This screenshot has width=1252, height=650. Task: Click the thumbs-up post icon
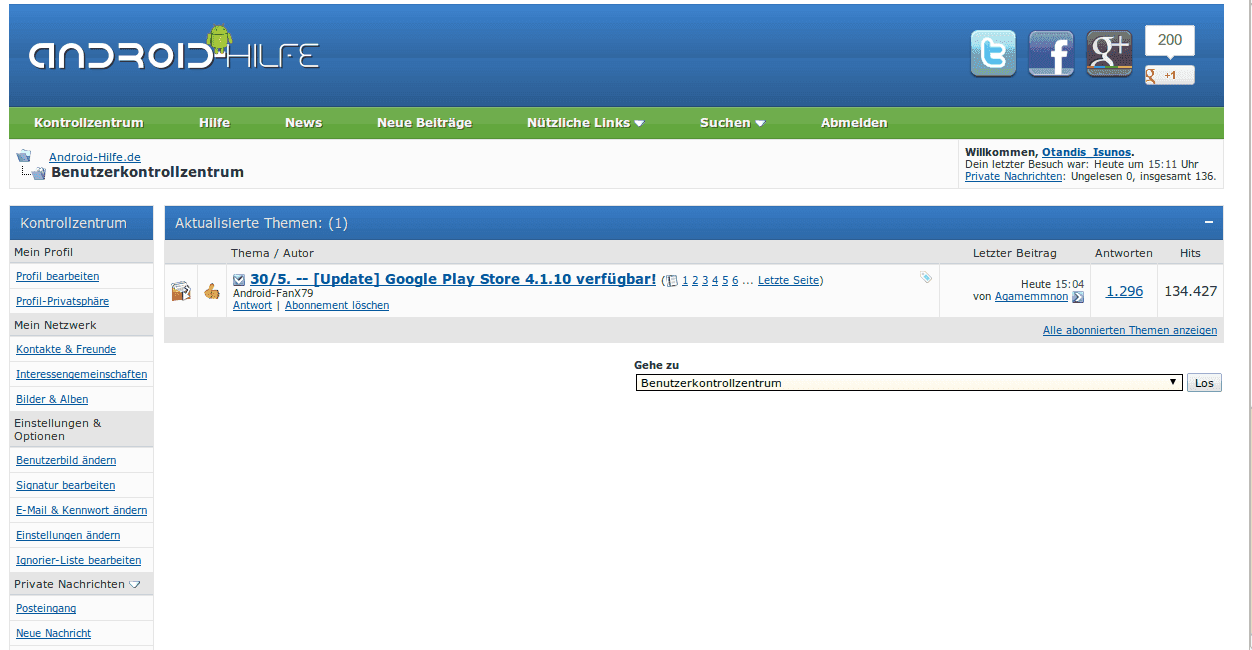(x=212, y=291)
